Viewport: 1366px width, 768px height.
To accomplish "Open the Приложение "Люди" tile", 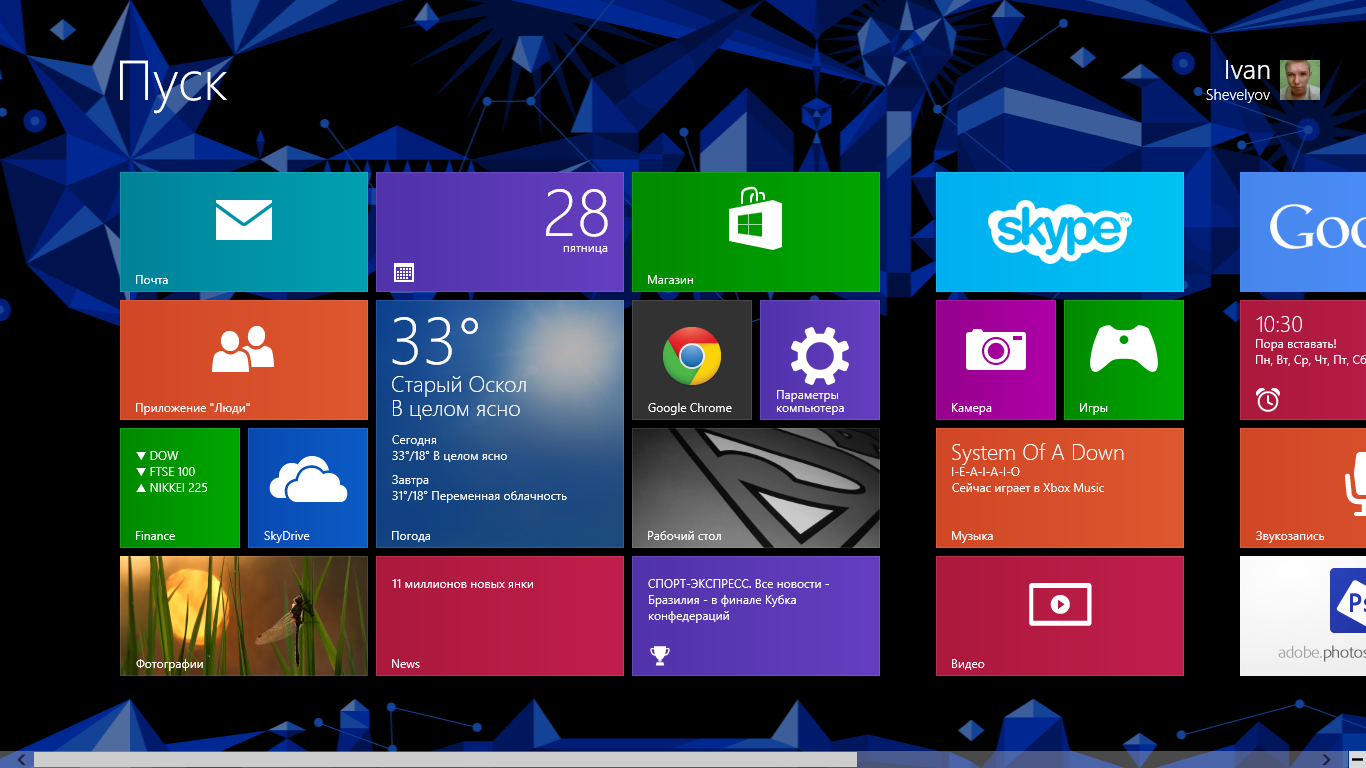I will (x=244, y=360).
